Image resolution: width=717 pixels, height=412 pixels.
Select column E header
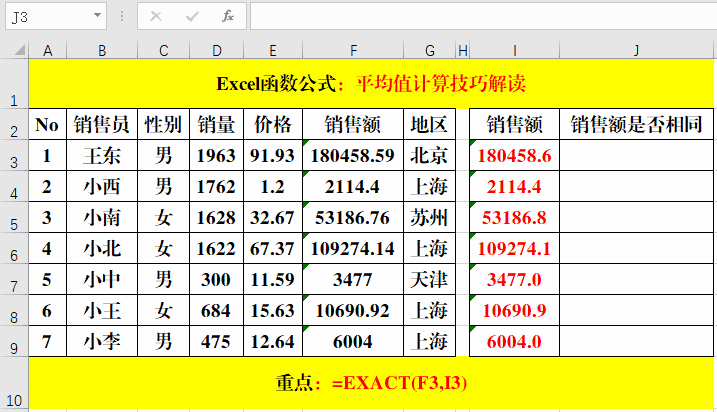point(273,50)
